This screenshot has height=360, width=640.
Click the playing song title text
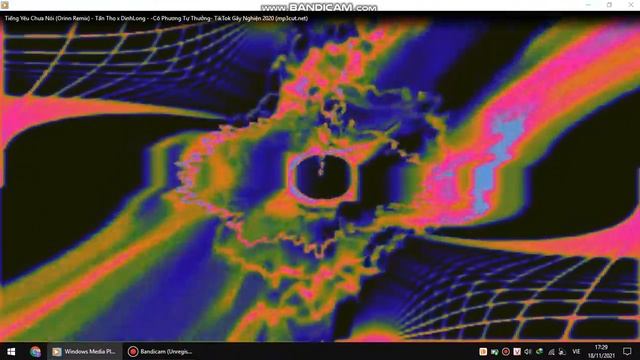[x=156, y=18]
